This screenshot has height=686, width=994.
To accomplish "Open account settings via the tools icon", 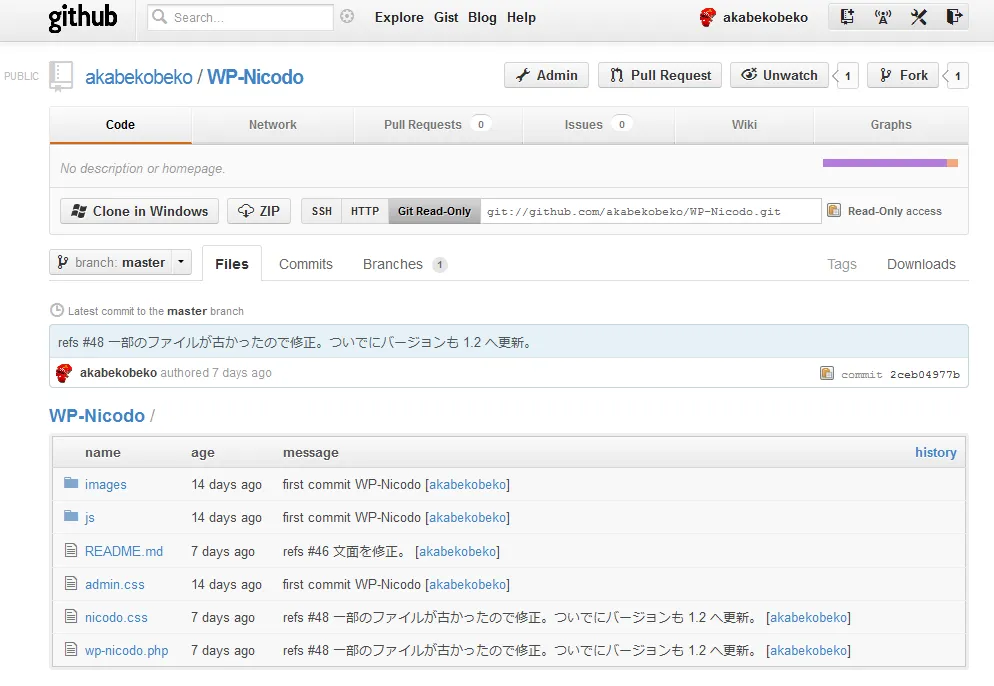I will point(918,17).
